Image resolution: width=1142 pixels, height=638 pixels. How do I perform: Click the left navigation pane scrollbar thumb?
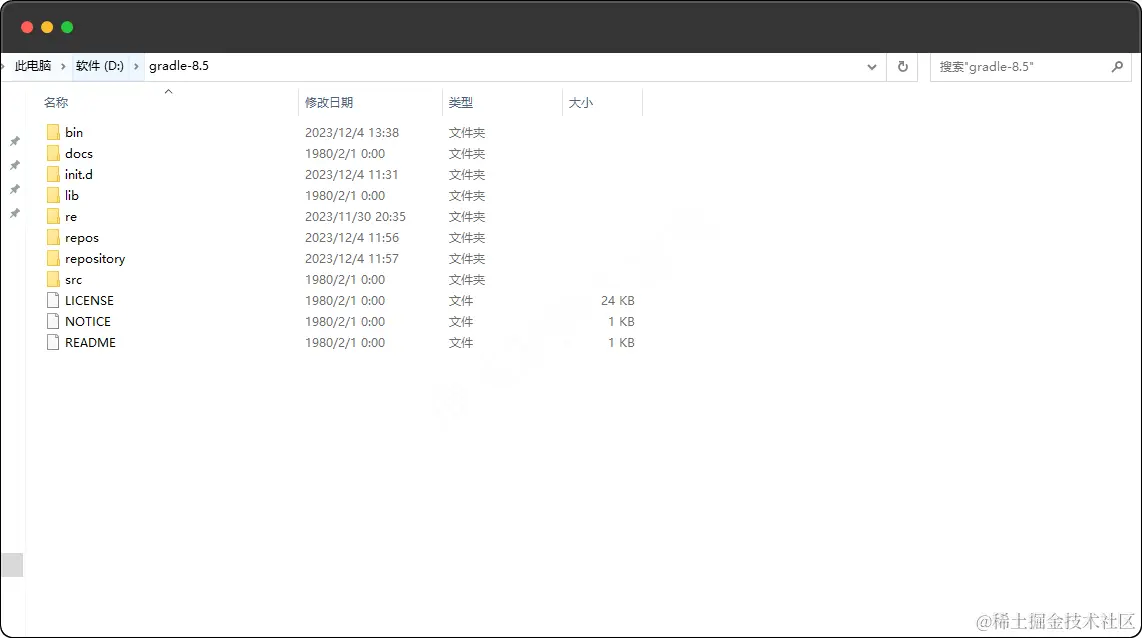pyautogui.click(x=12, y=564)
